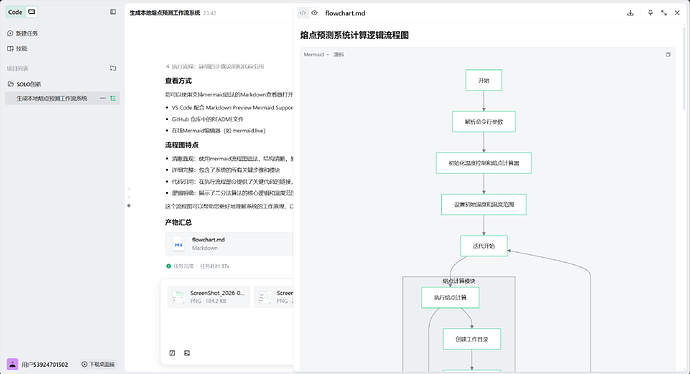The height and width of the screenshot is (374, 690).
Task: Click the 解析命令行参数 flowchart node
Action: [484, 121]
